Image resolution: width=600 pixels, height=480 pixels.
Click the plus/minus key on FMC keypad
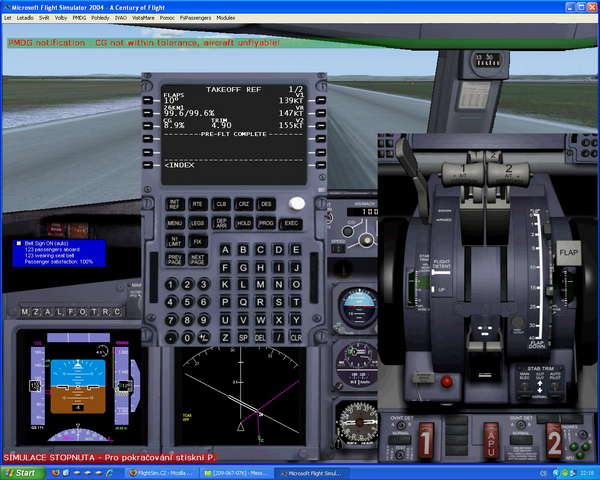click(x=203, y=338)
